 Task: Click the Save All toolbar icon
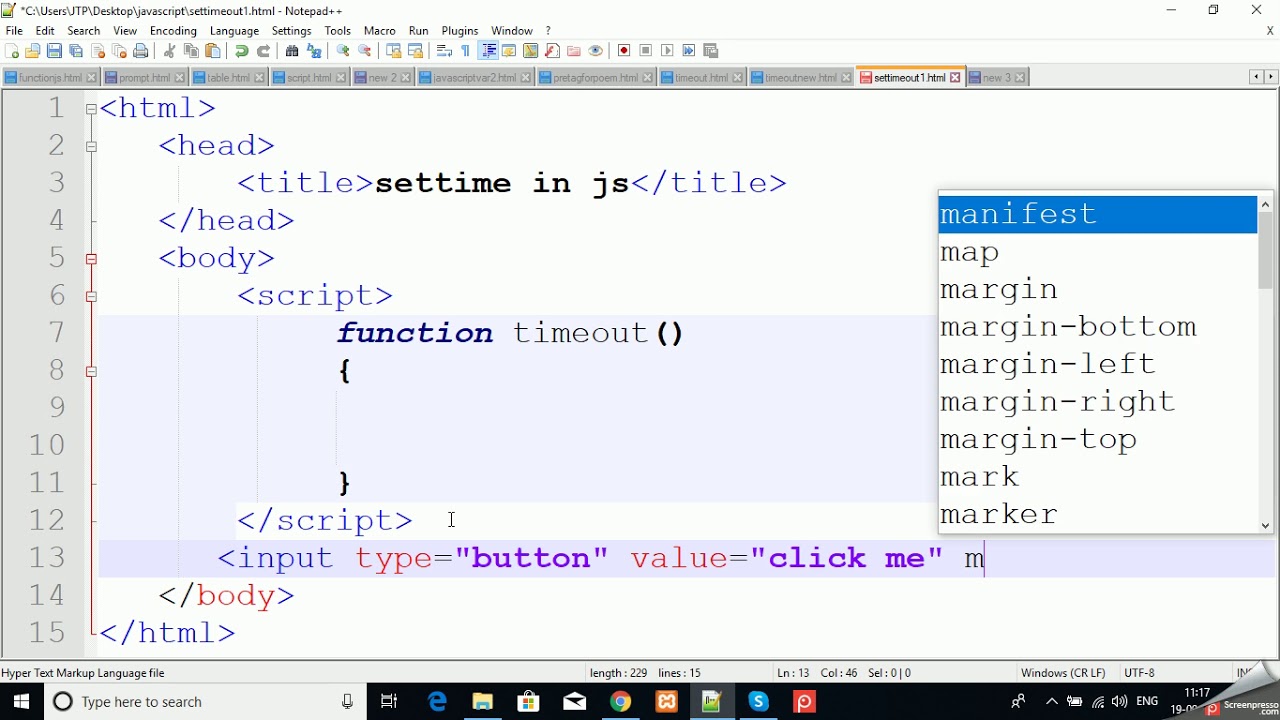coord(76,51)
